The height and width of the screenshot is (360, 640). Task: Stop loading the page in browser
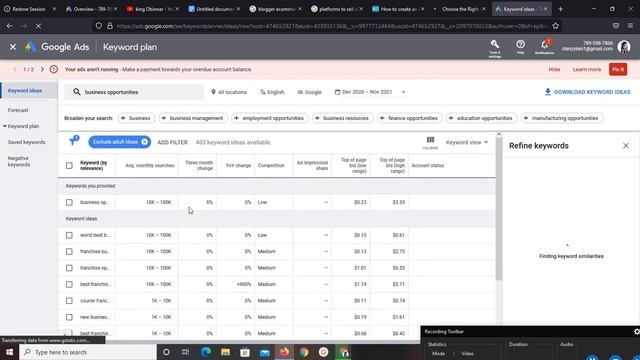pyautogui.click(x=38, y=26)
